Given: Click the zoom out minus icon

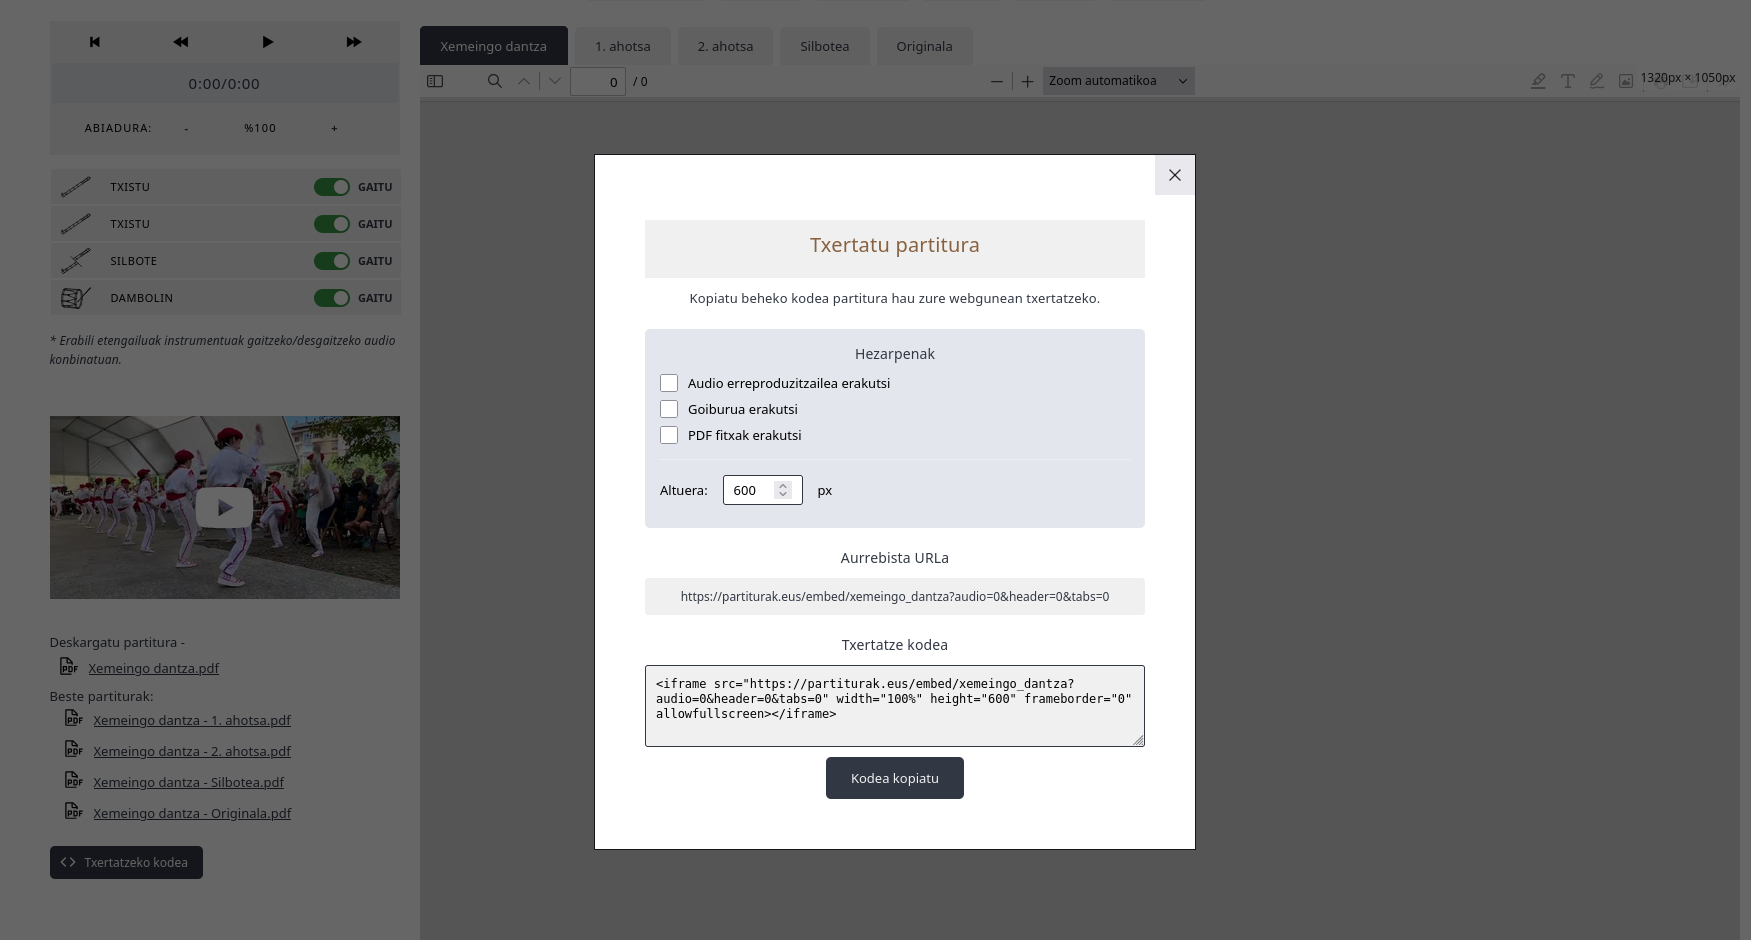Looking at the screenshot, I should (x=996, y=81).
